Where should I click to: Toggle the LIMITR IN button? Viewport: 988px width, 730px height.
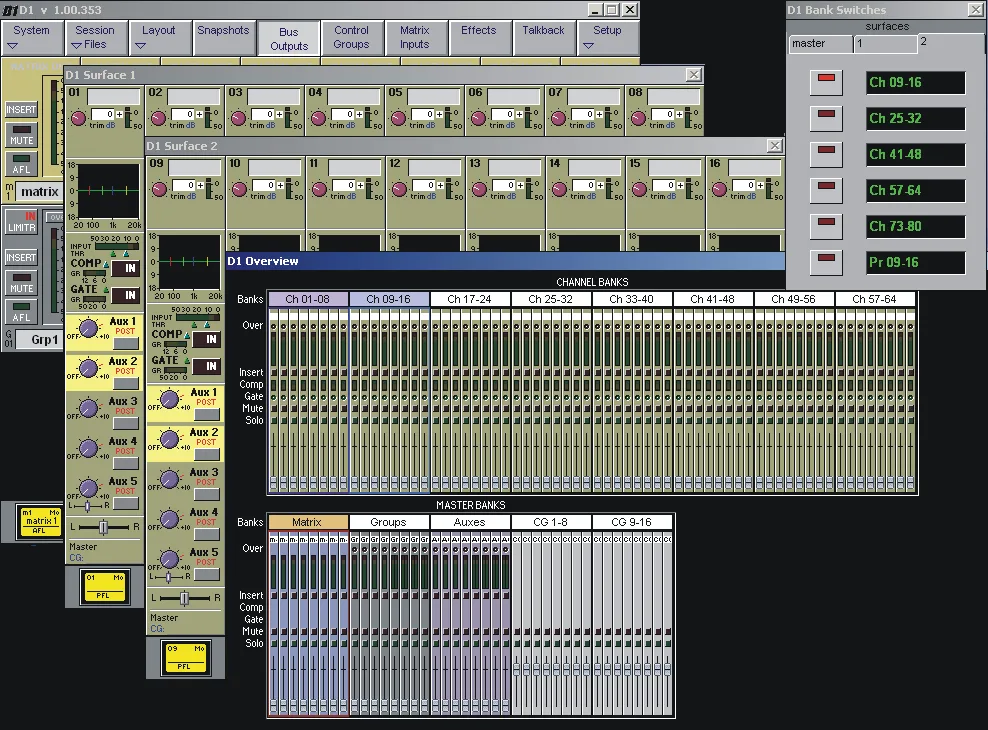click(21, 222)
